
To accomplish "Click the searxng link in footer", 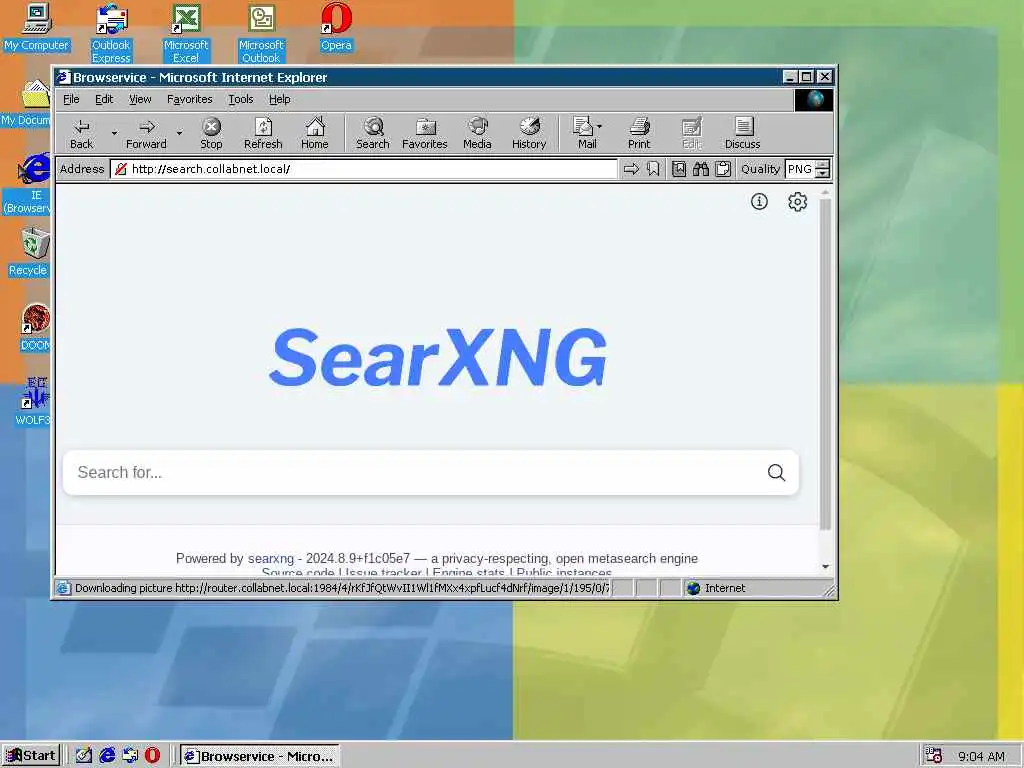I will pyautogui.click(x=270, y=558).
